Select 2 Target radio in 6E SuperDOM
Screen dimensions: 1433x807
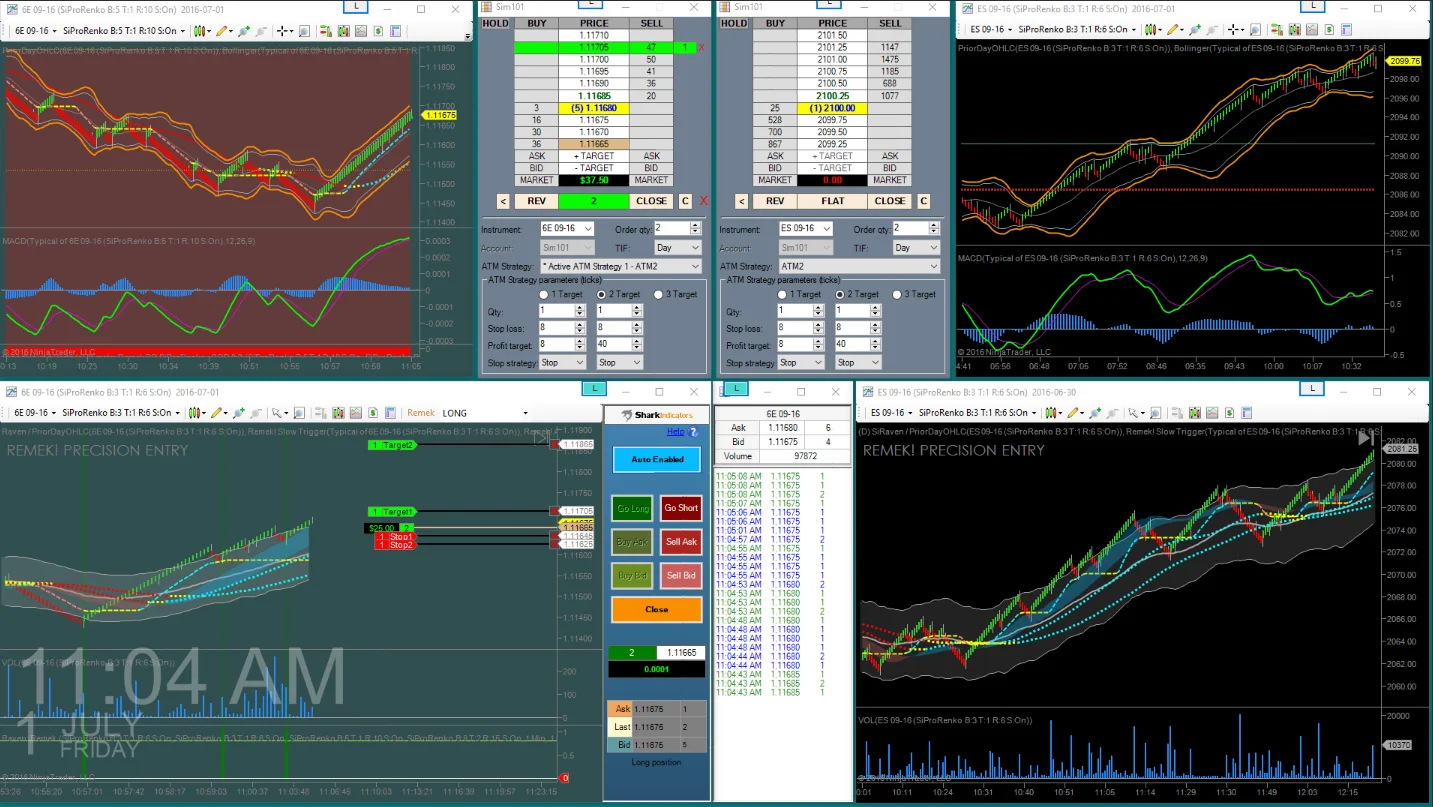point(601,295)
